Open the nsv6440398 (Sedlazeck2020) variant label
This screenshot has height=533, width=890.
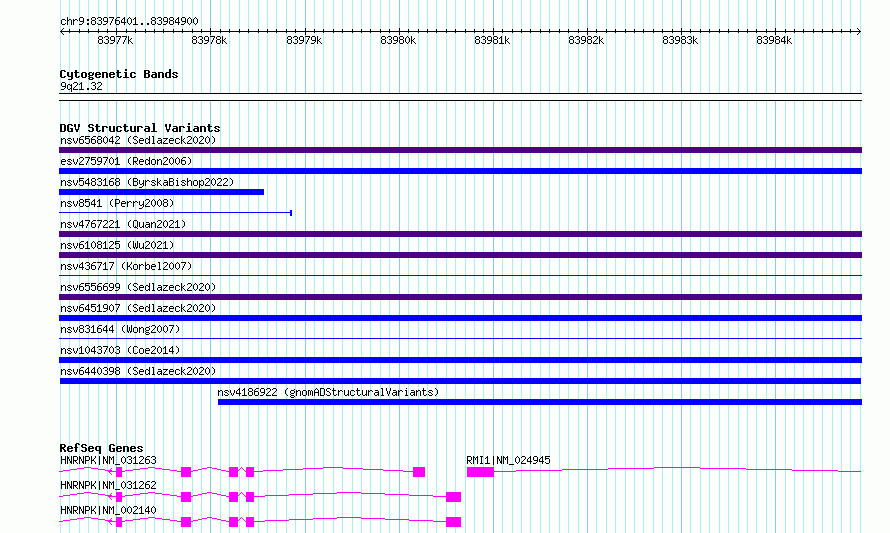click(138, 371)
